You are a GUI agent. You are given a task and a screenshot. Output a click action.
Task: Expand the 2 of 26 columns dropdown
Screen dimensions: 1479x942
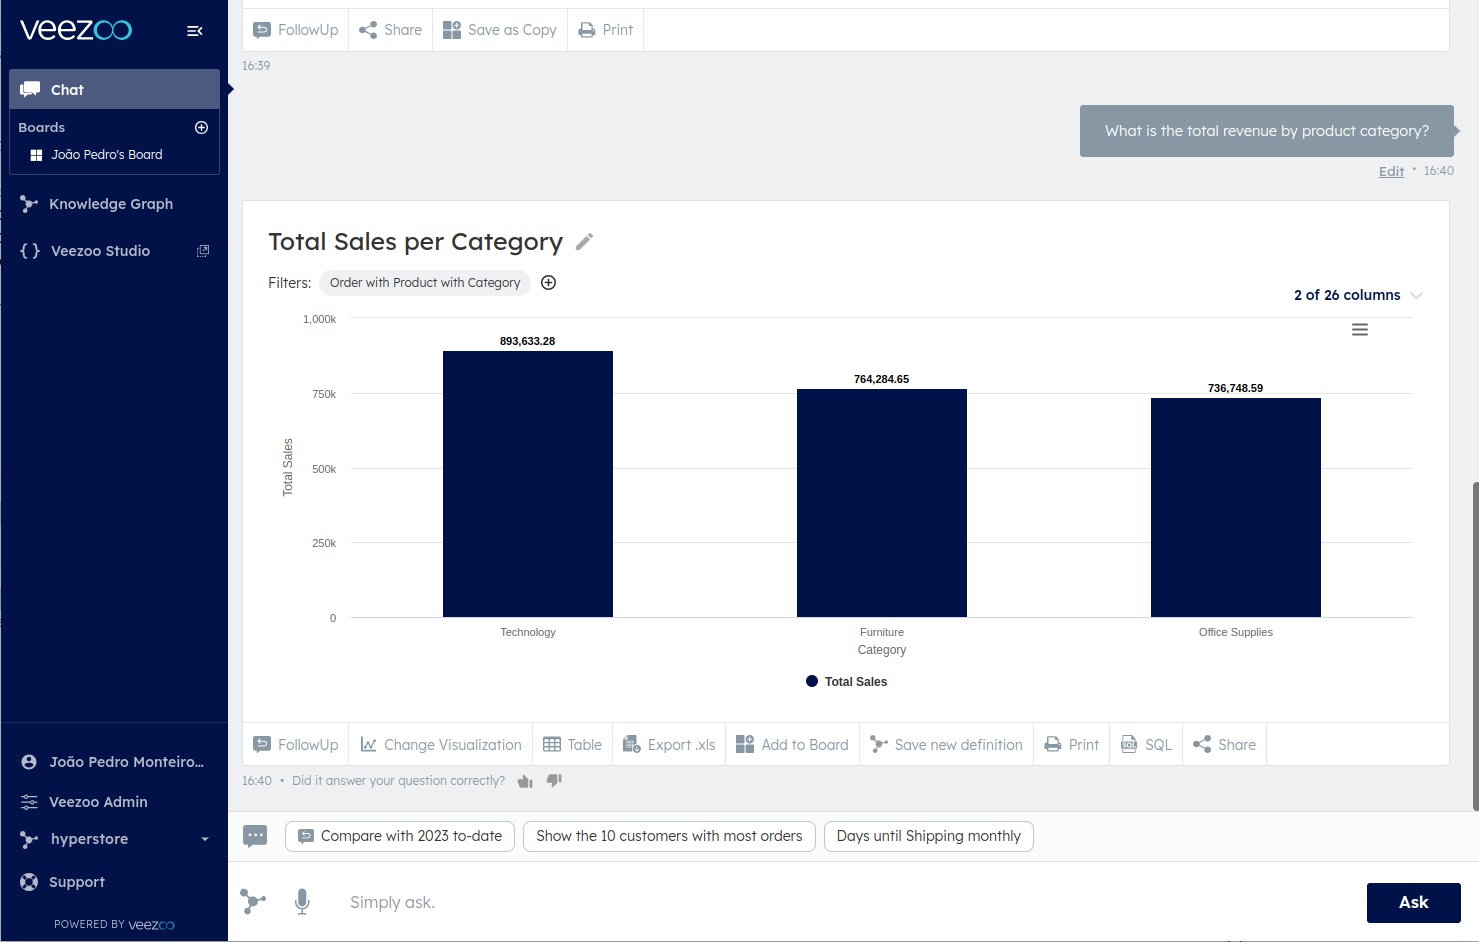point(1357,295)
